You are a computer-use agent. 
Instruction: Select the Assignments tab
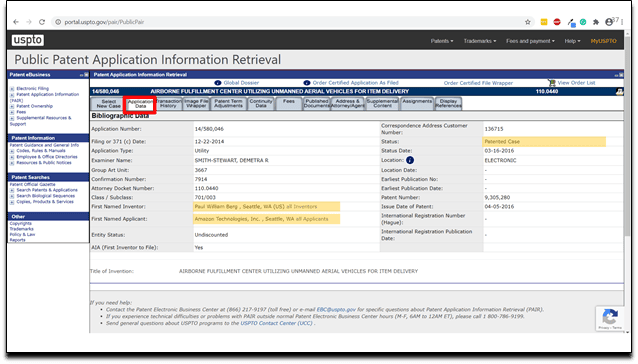(x=417, y=104)
